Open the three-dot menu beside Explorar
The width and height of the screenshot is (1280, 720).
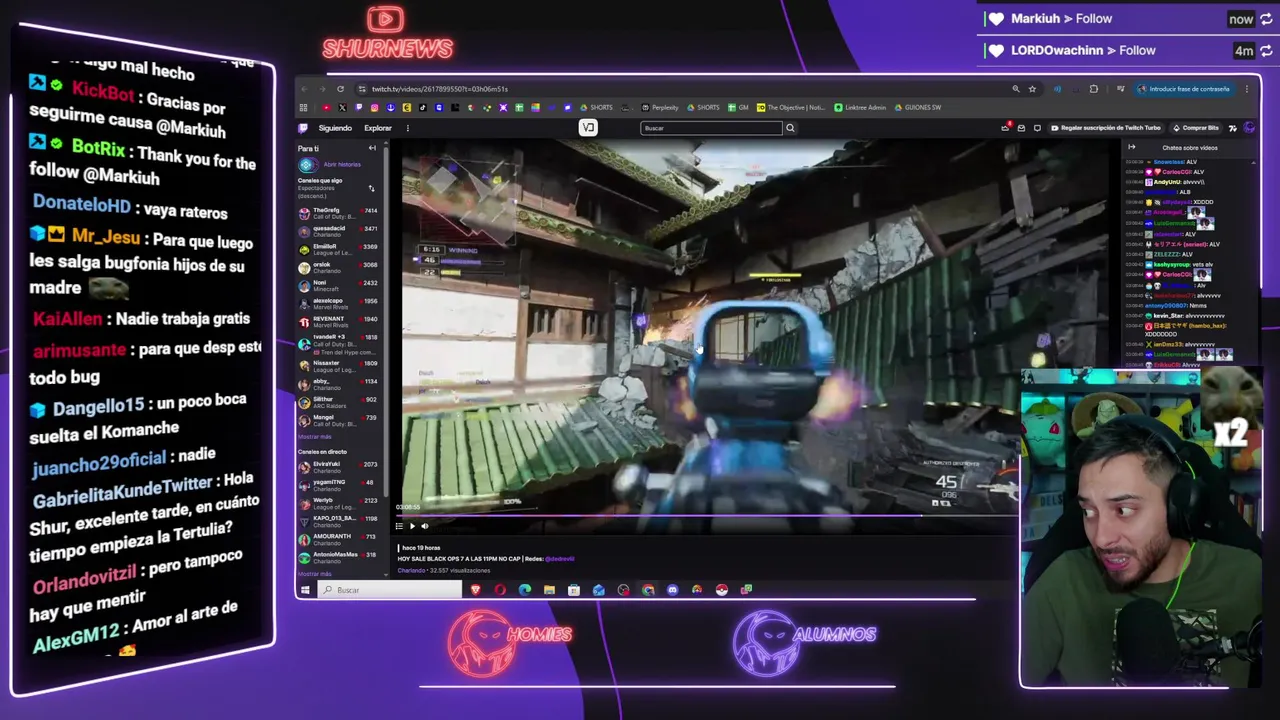(408, 128)
